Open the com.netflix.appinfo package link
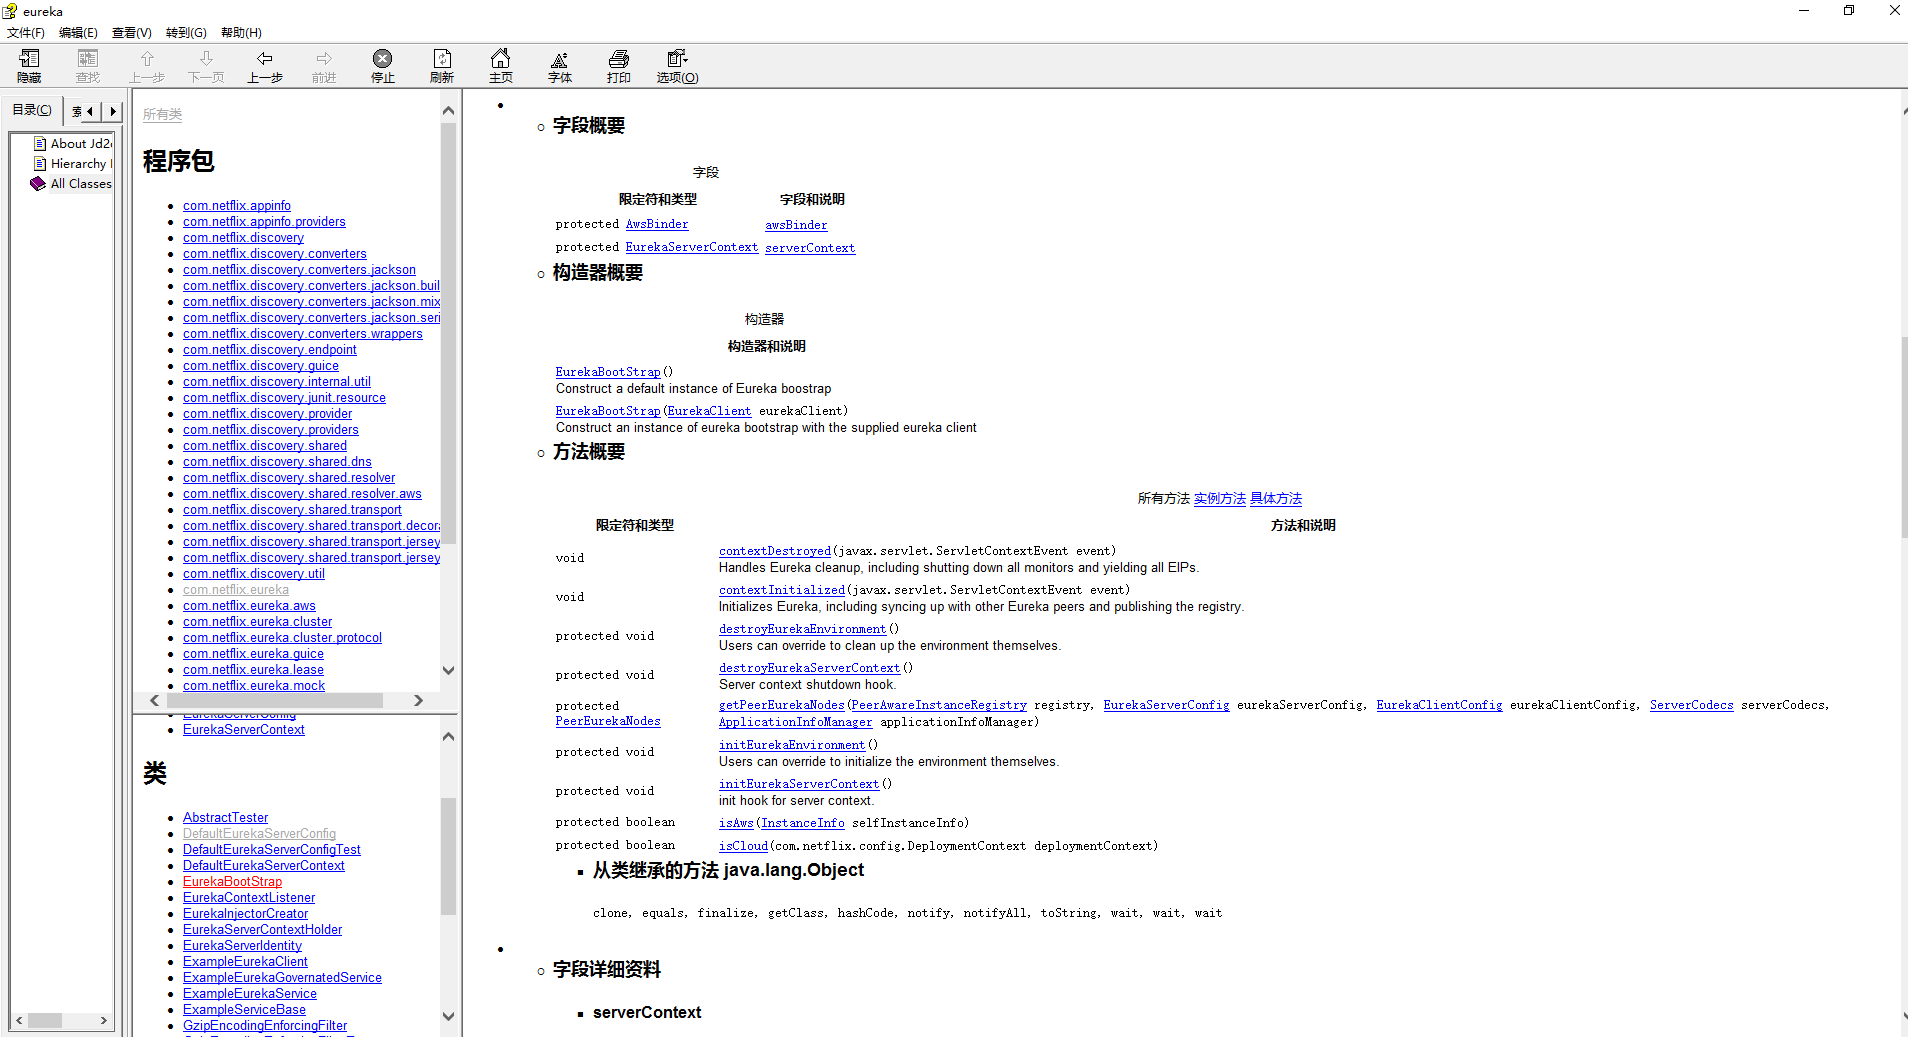This screenshot has width=1908, height=1037. pyautogui.click(x=237, y=206)
